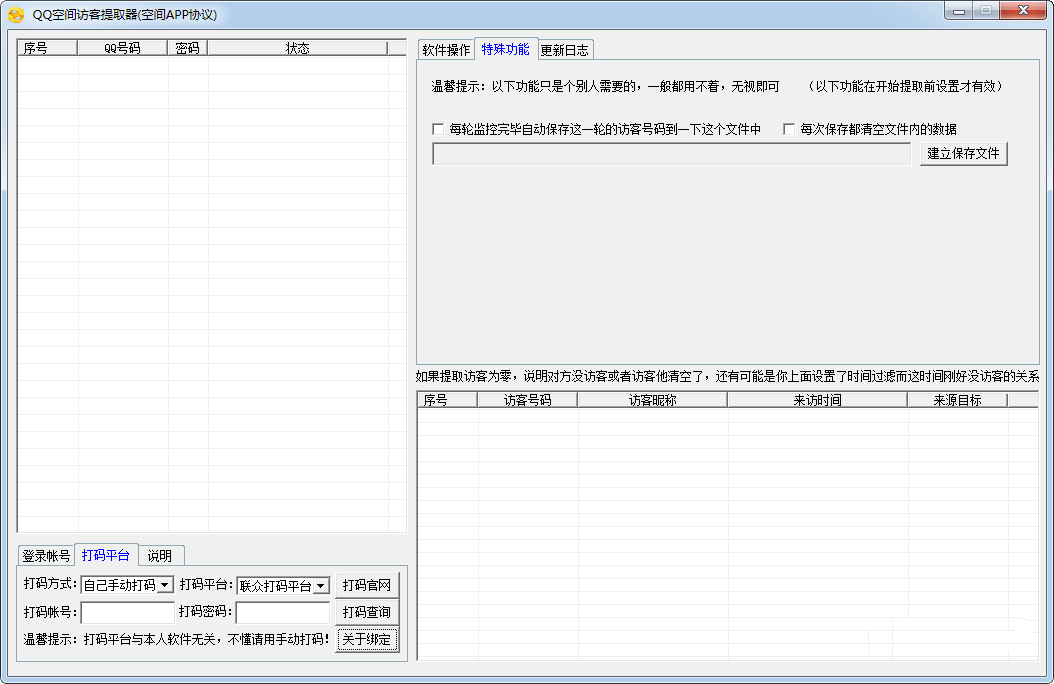The height and width of the screenshot is (684, 1054).
Task: Click the 密码 column header
Action: pyautogui.click(x=188, y=48)
